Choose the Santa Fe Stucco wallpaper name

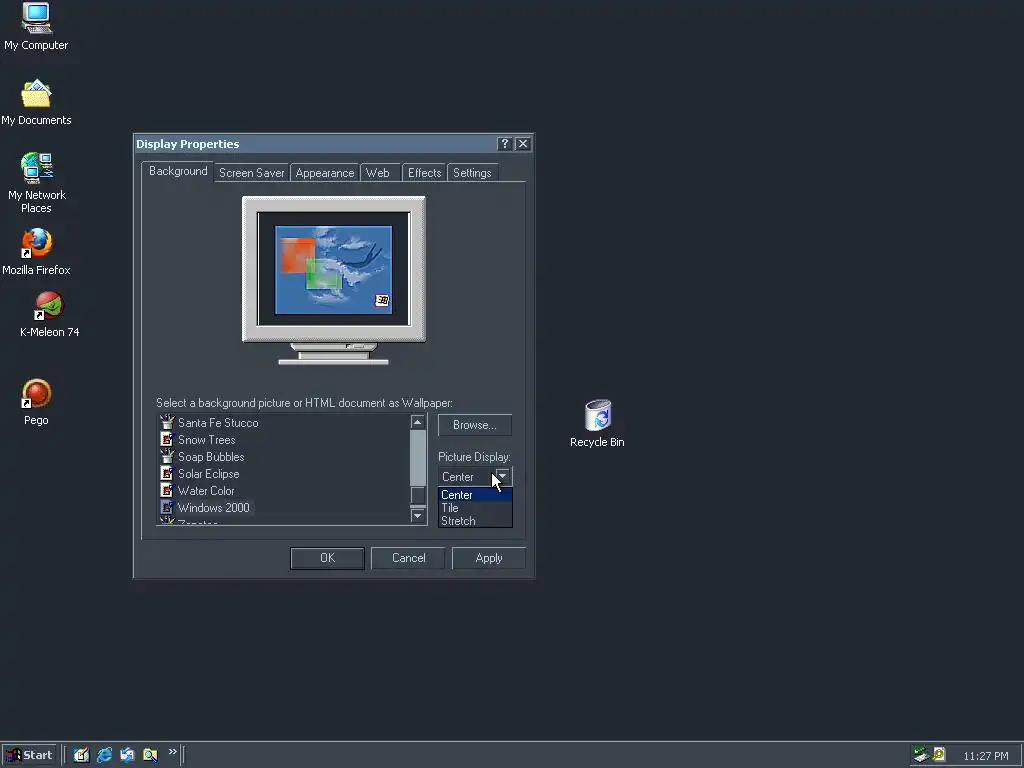pos(218,423)
